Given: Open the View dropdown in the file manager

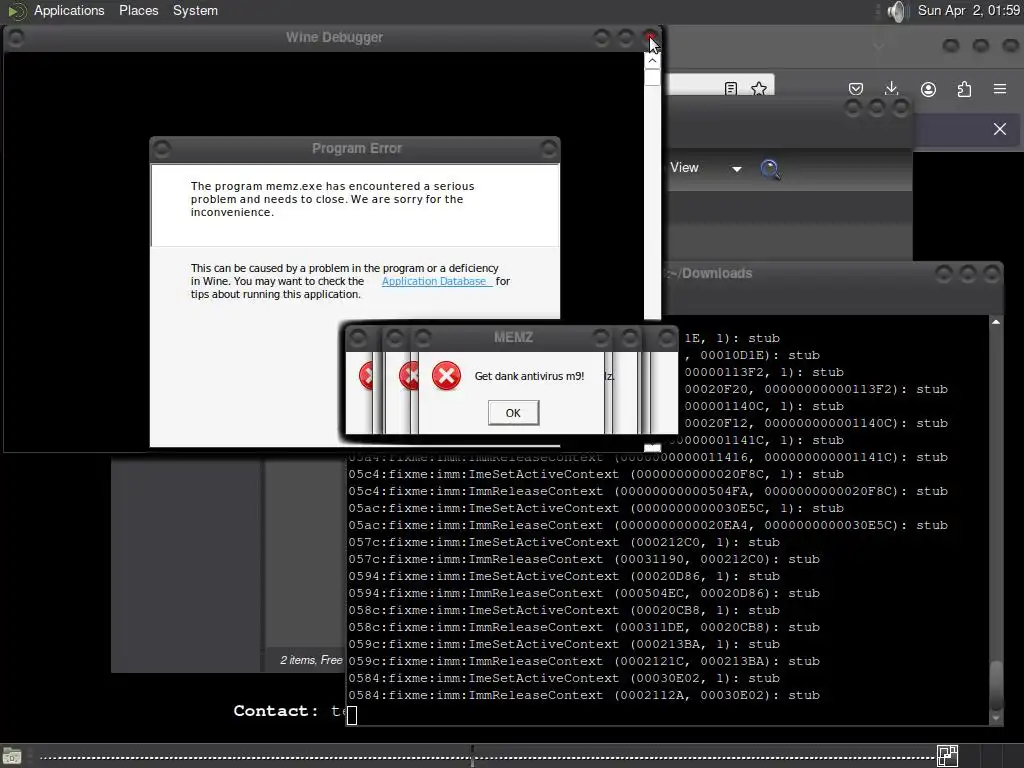Looking at the screenshot, I should (705, 168).
